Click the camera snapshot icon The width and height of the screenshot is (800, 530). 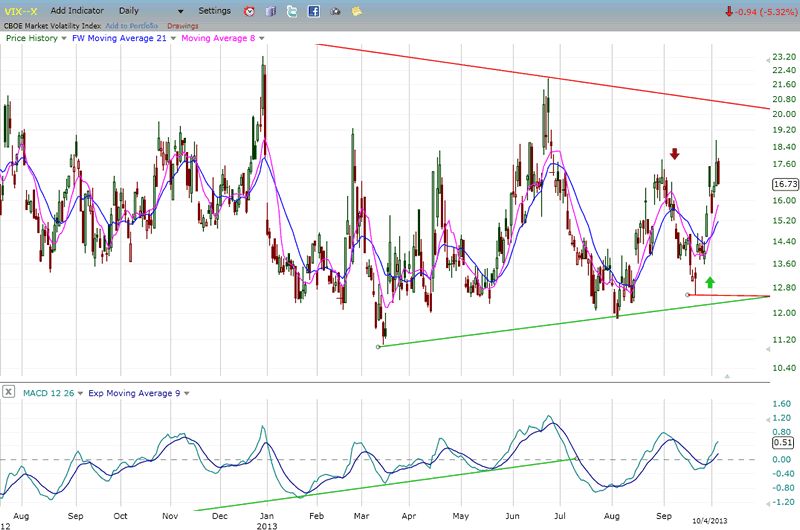(335, 11)
